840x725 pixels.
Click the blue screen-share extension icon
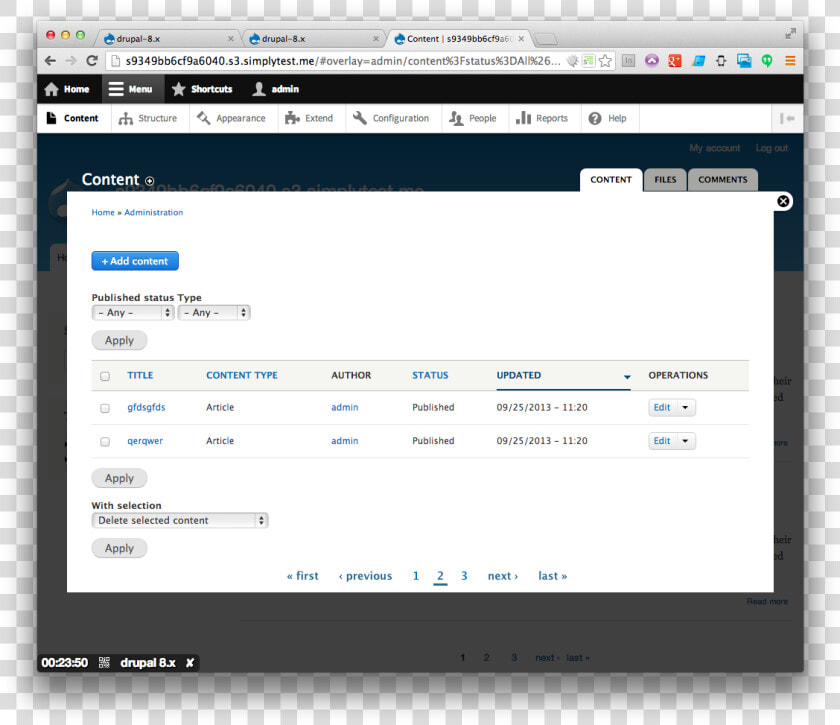coord(744,61)
